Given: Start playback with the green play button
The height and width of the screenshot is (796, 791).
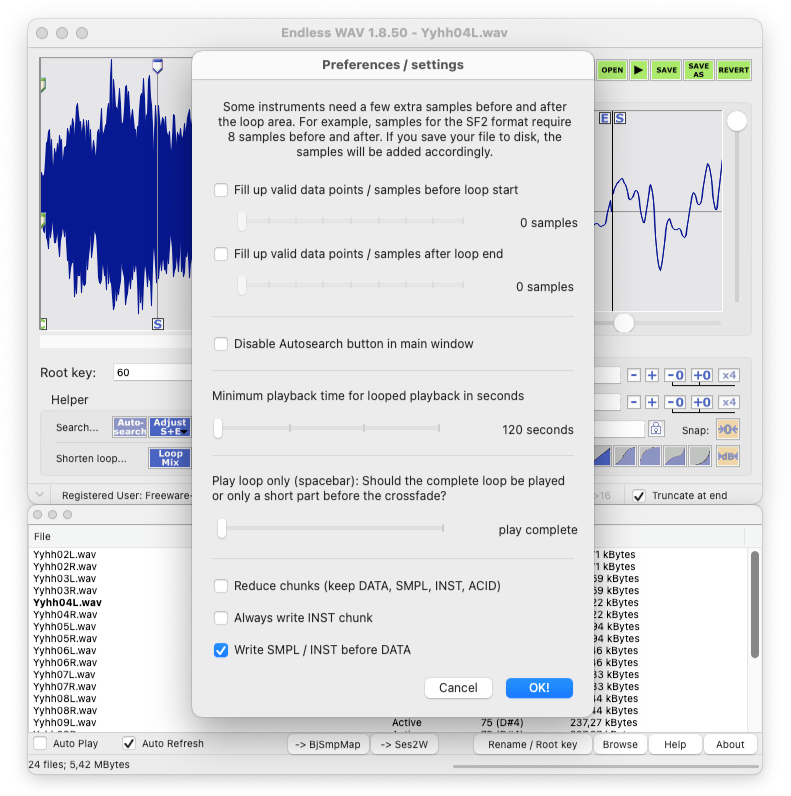Looking at the screenshot, I should click(639, 70).
